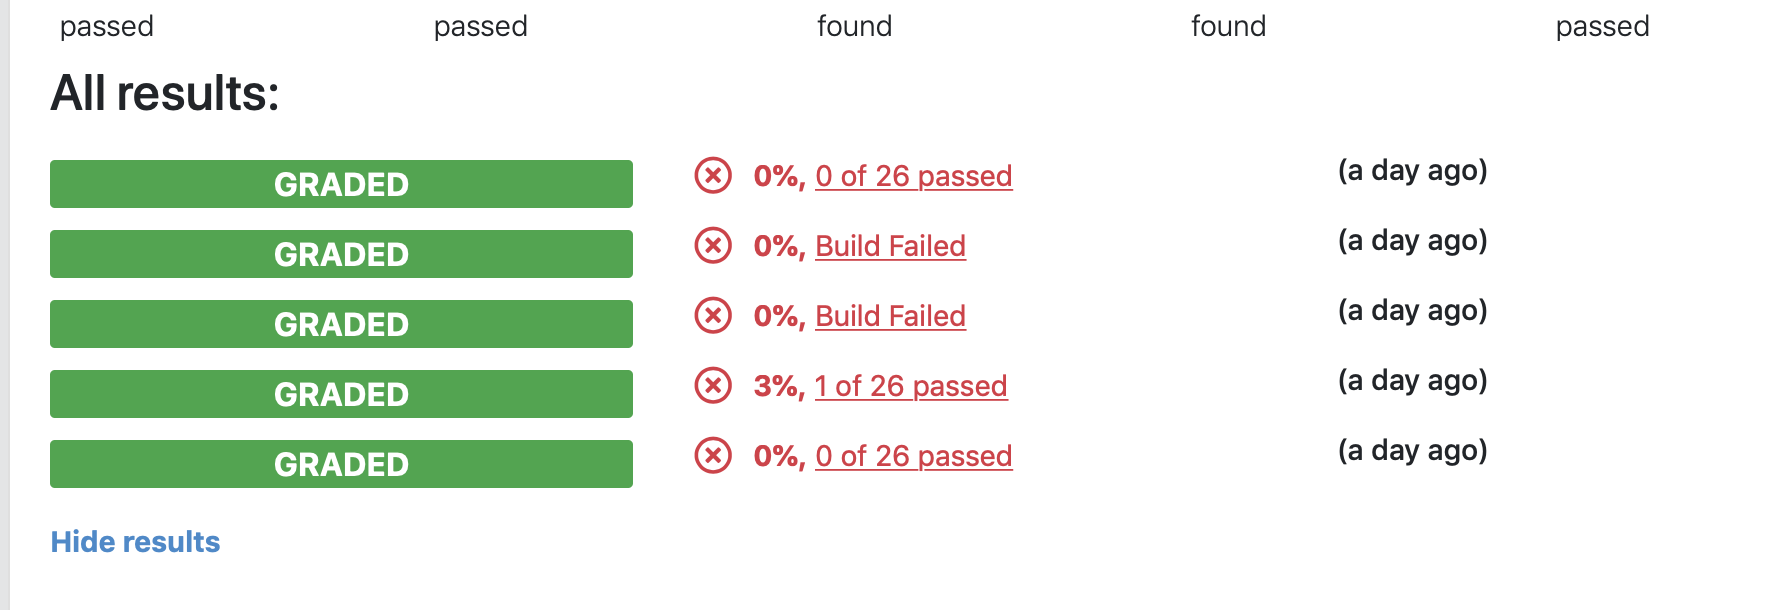Viewport: 1772px width, 610px height.
Task: Click the red X icon beside "1 of 26 passed"
Action: [712, 385]
